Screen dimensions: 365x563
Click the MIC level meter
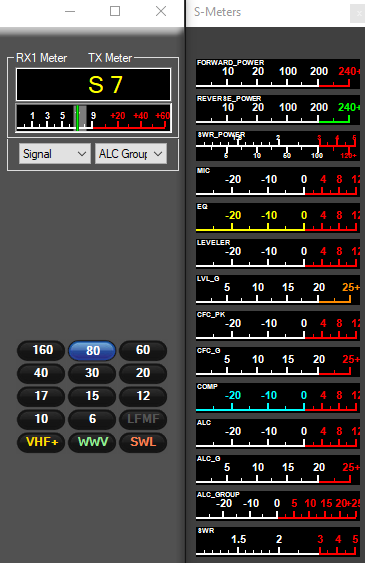[278, 181]
